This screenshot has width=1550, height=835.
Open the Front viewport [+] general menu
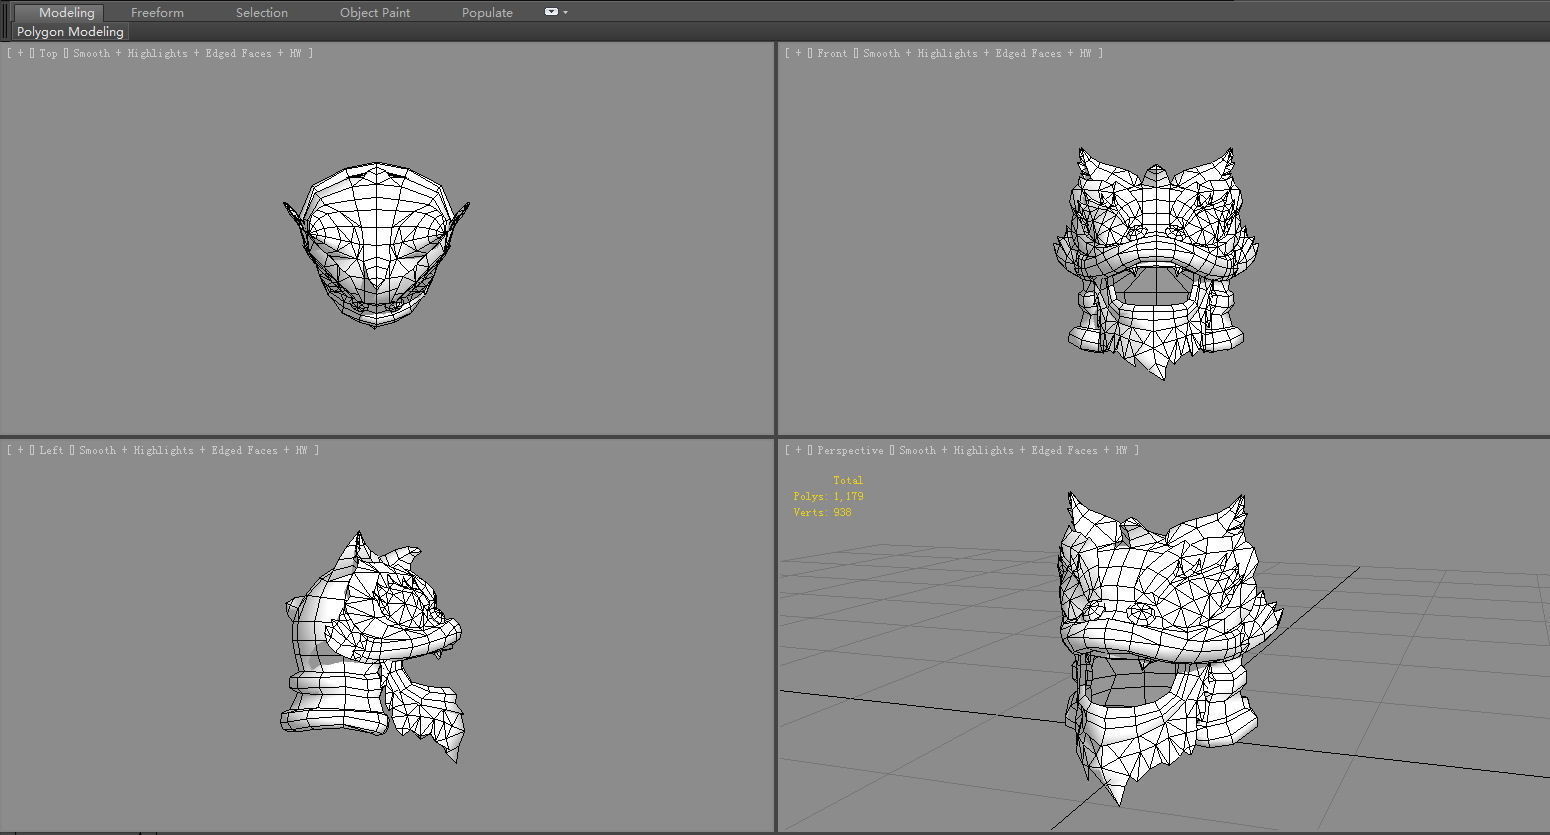pos(798,53)
